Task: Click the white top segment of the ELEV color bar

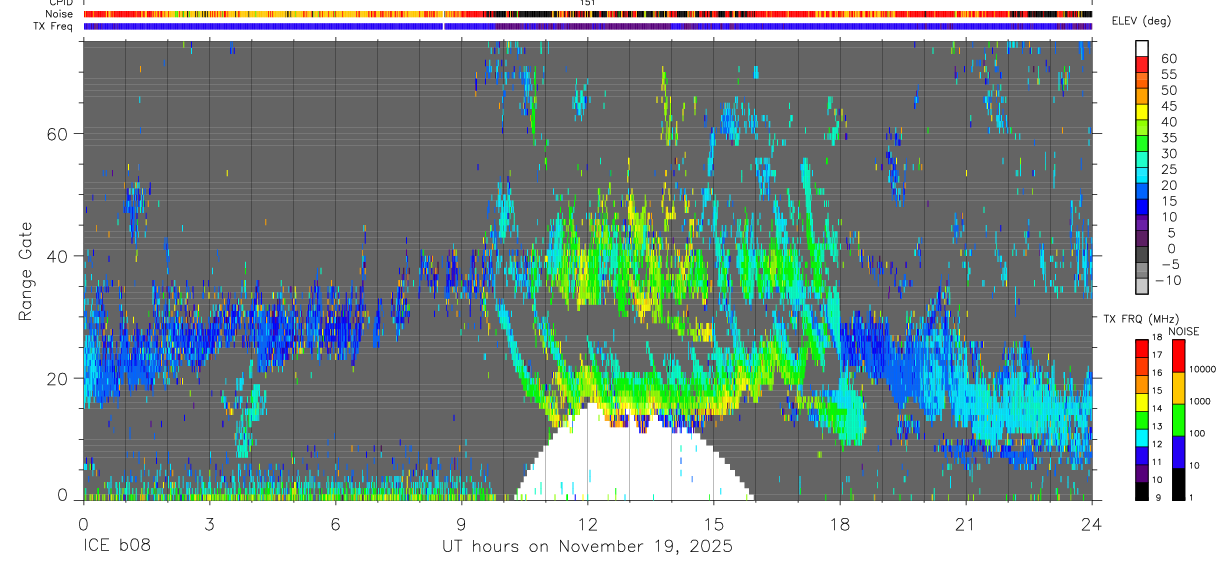Action: [x=1142, y=49]
